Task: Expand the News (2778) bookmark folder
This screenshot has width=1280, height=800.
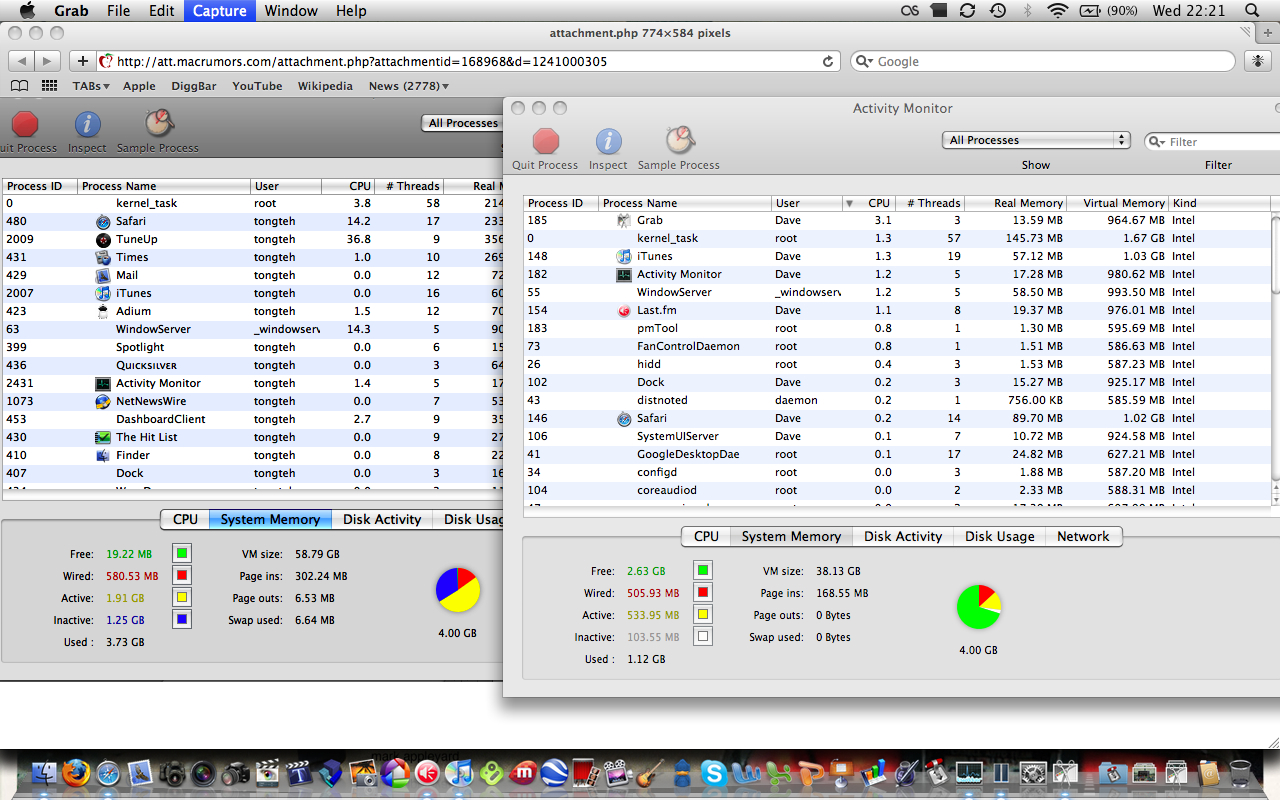Action: (409, 86)
